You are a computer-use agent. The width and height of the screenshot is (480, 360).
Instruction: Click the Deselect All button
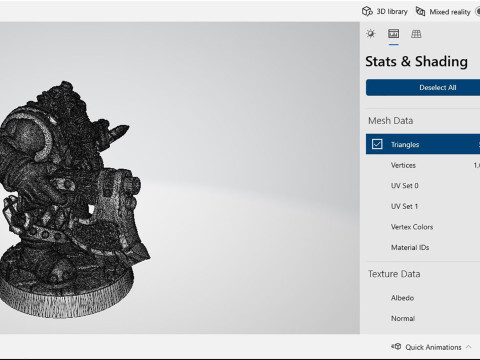click(423, 87)
